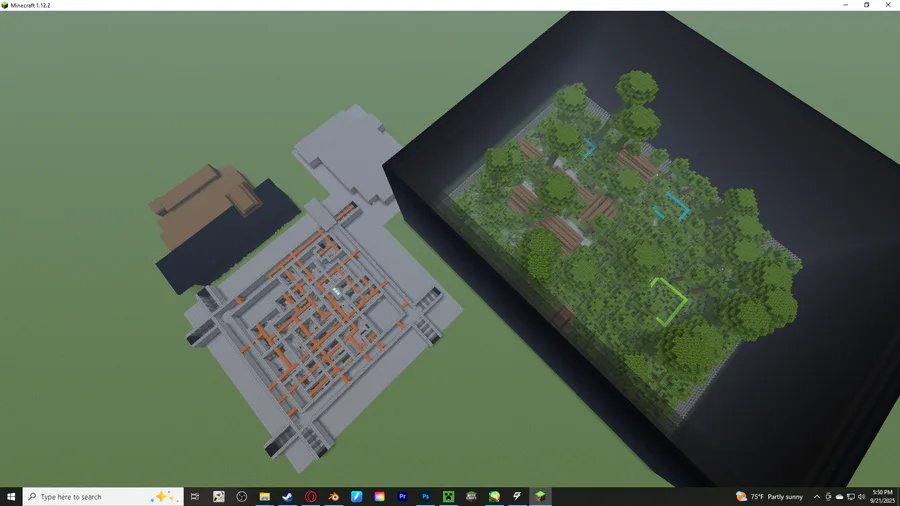The width and height of the screenshot is (900, 506).
Task: Show hidden system tray icons
Action: coord(817,497)
